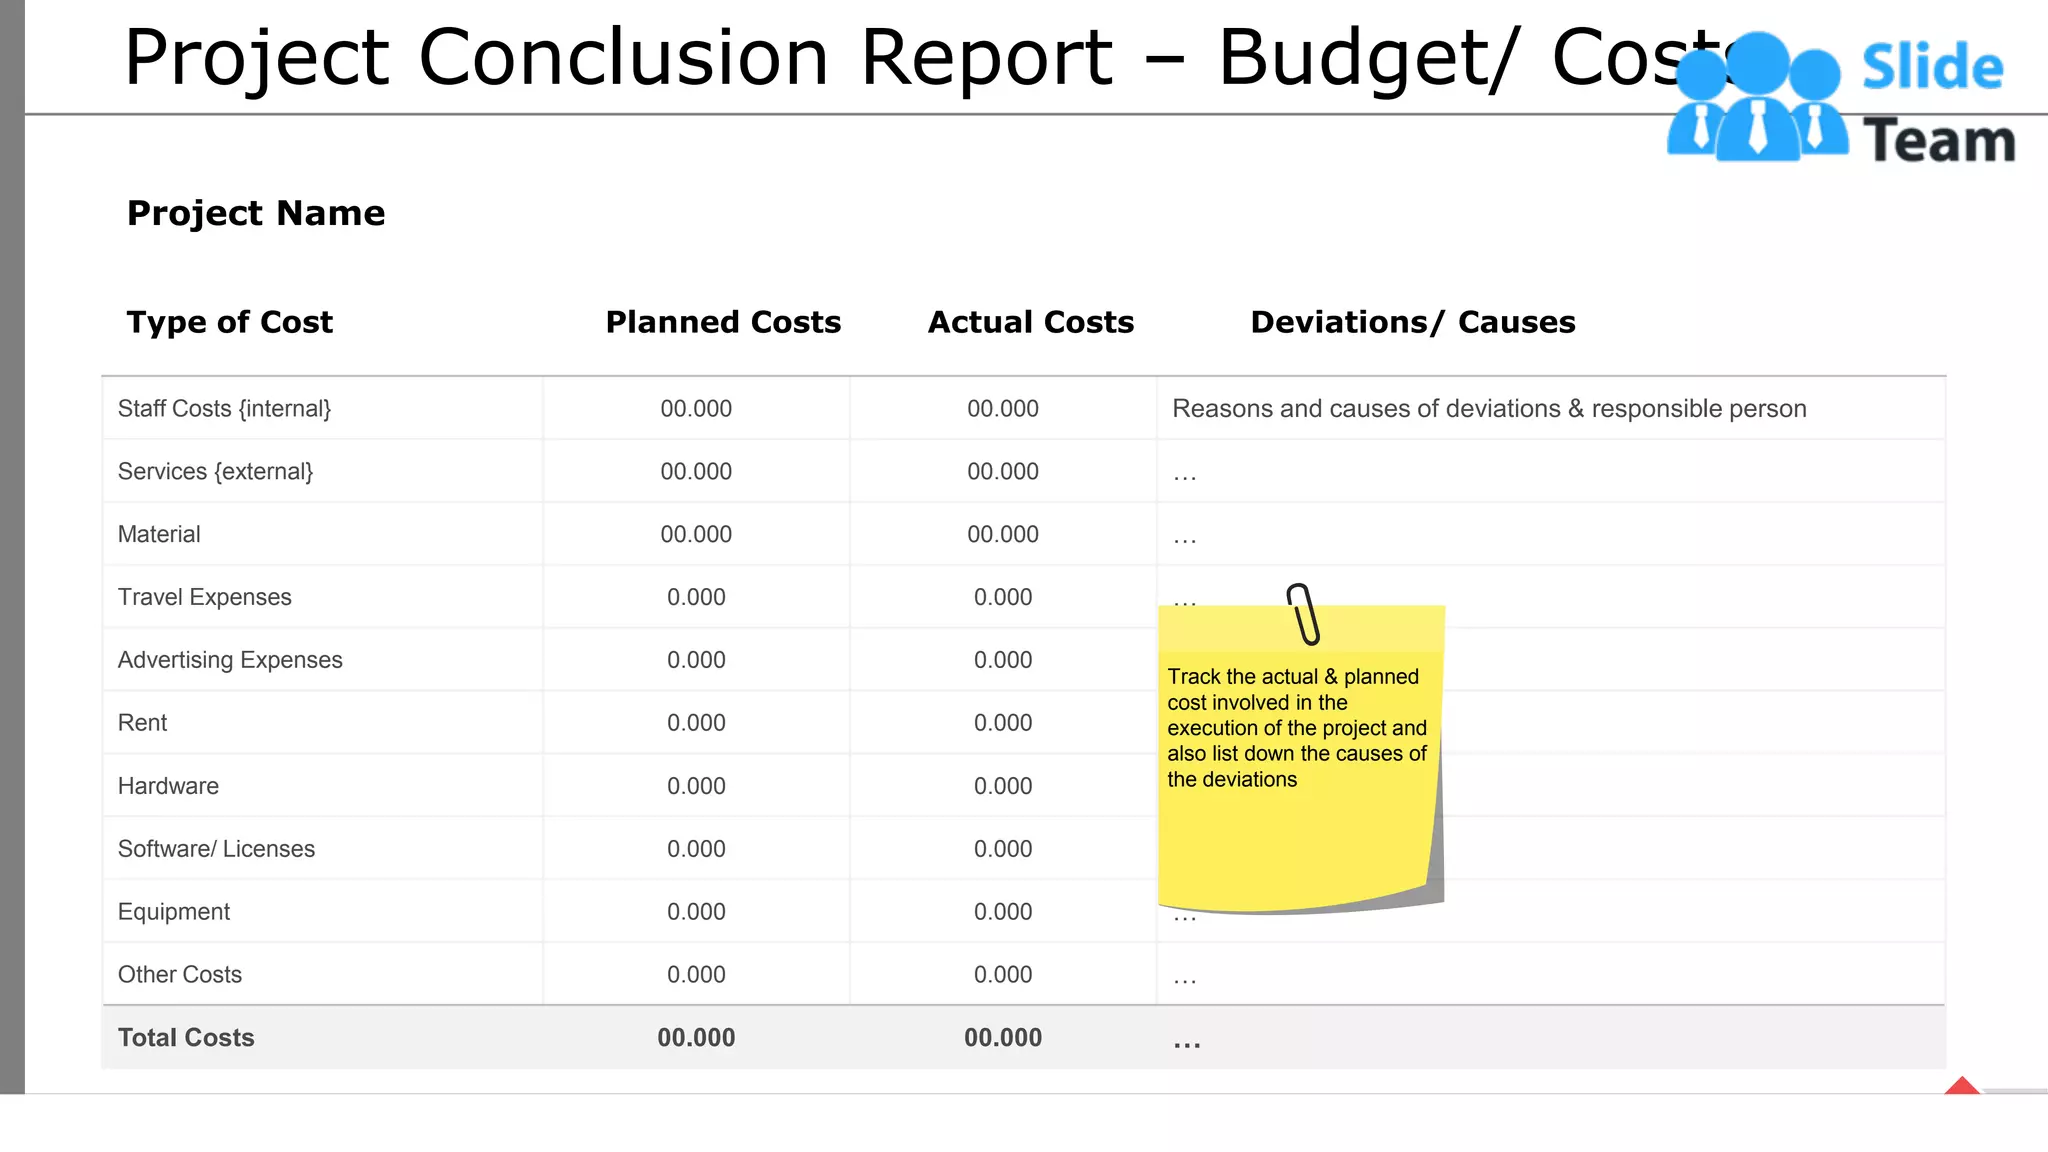This screenshot has height=1152, width=2048.
Task: Select the Project Name heading
Action: [256, 213]
